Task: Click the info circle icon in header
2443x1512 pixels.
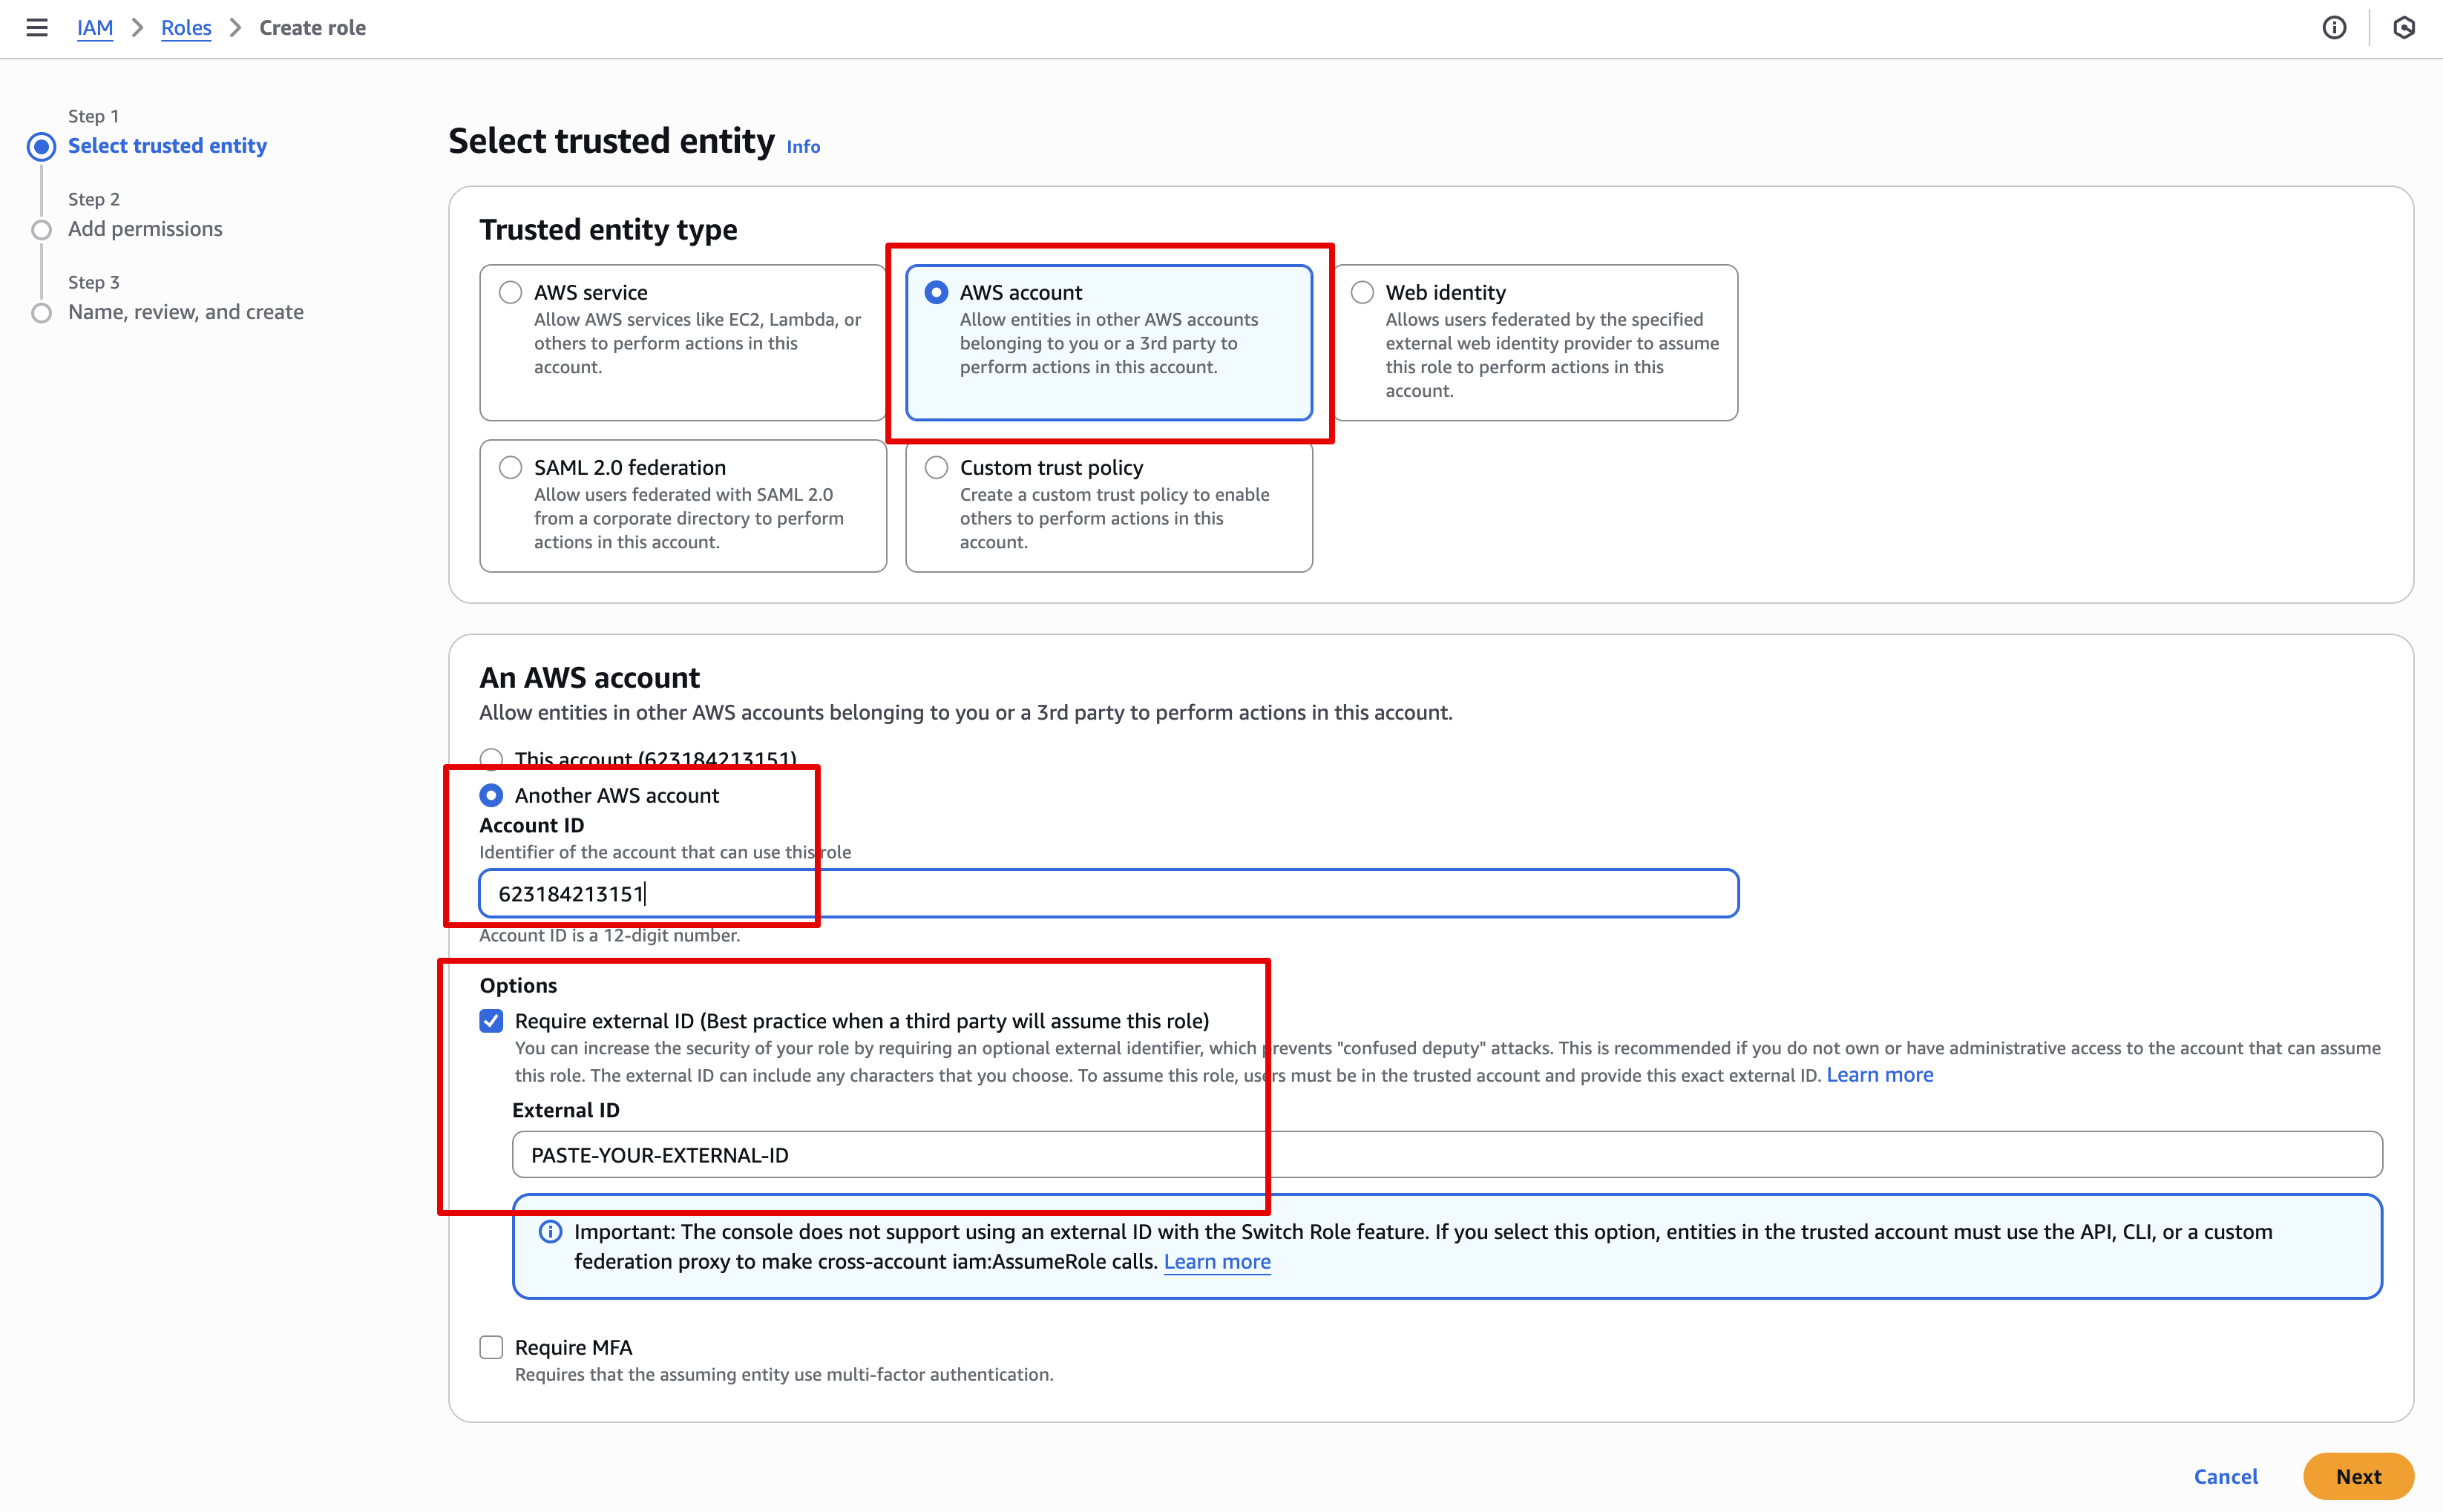Action: [x=2334, y=28]
